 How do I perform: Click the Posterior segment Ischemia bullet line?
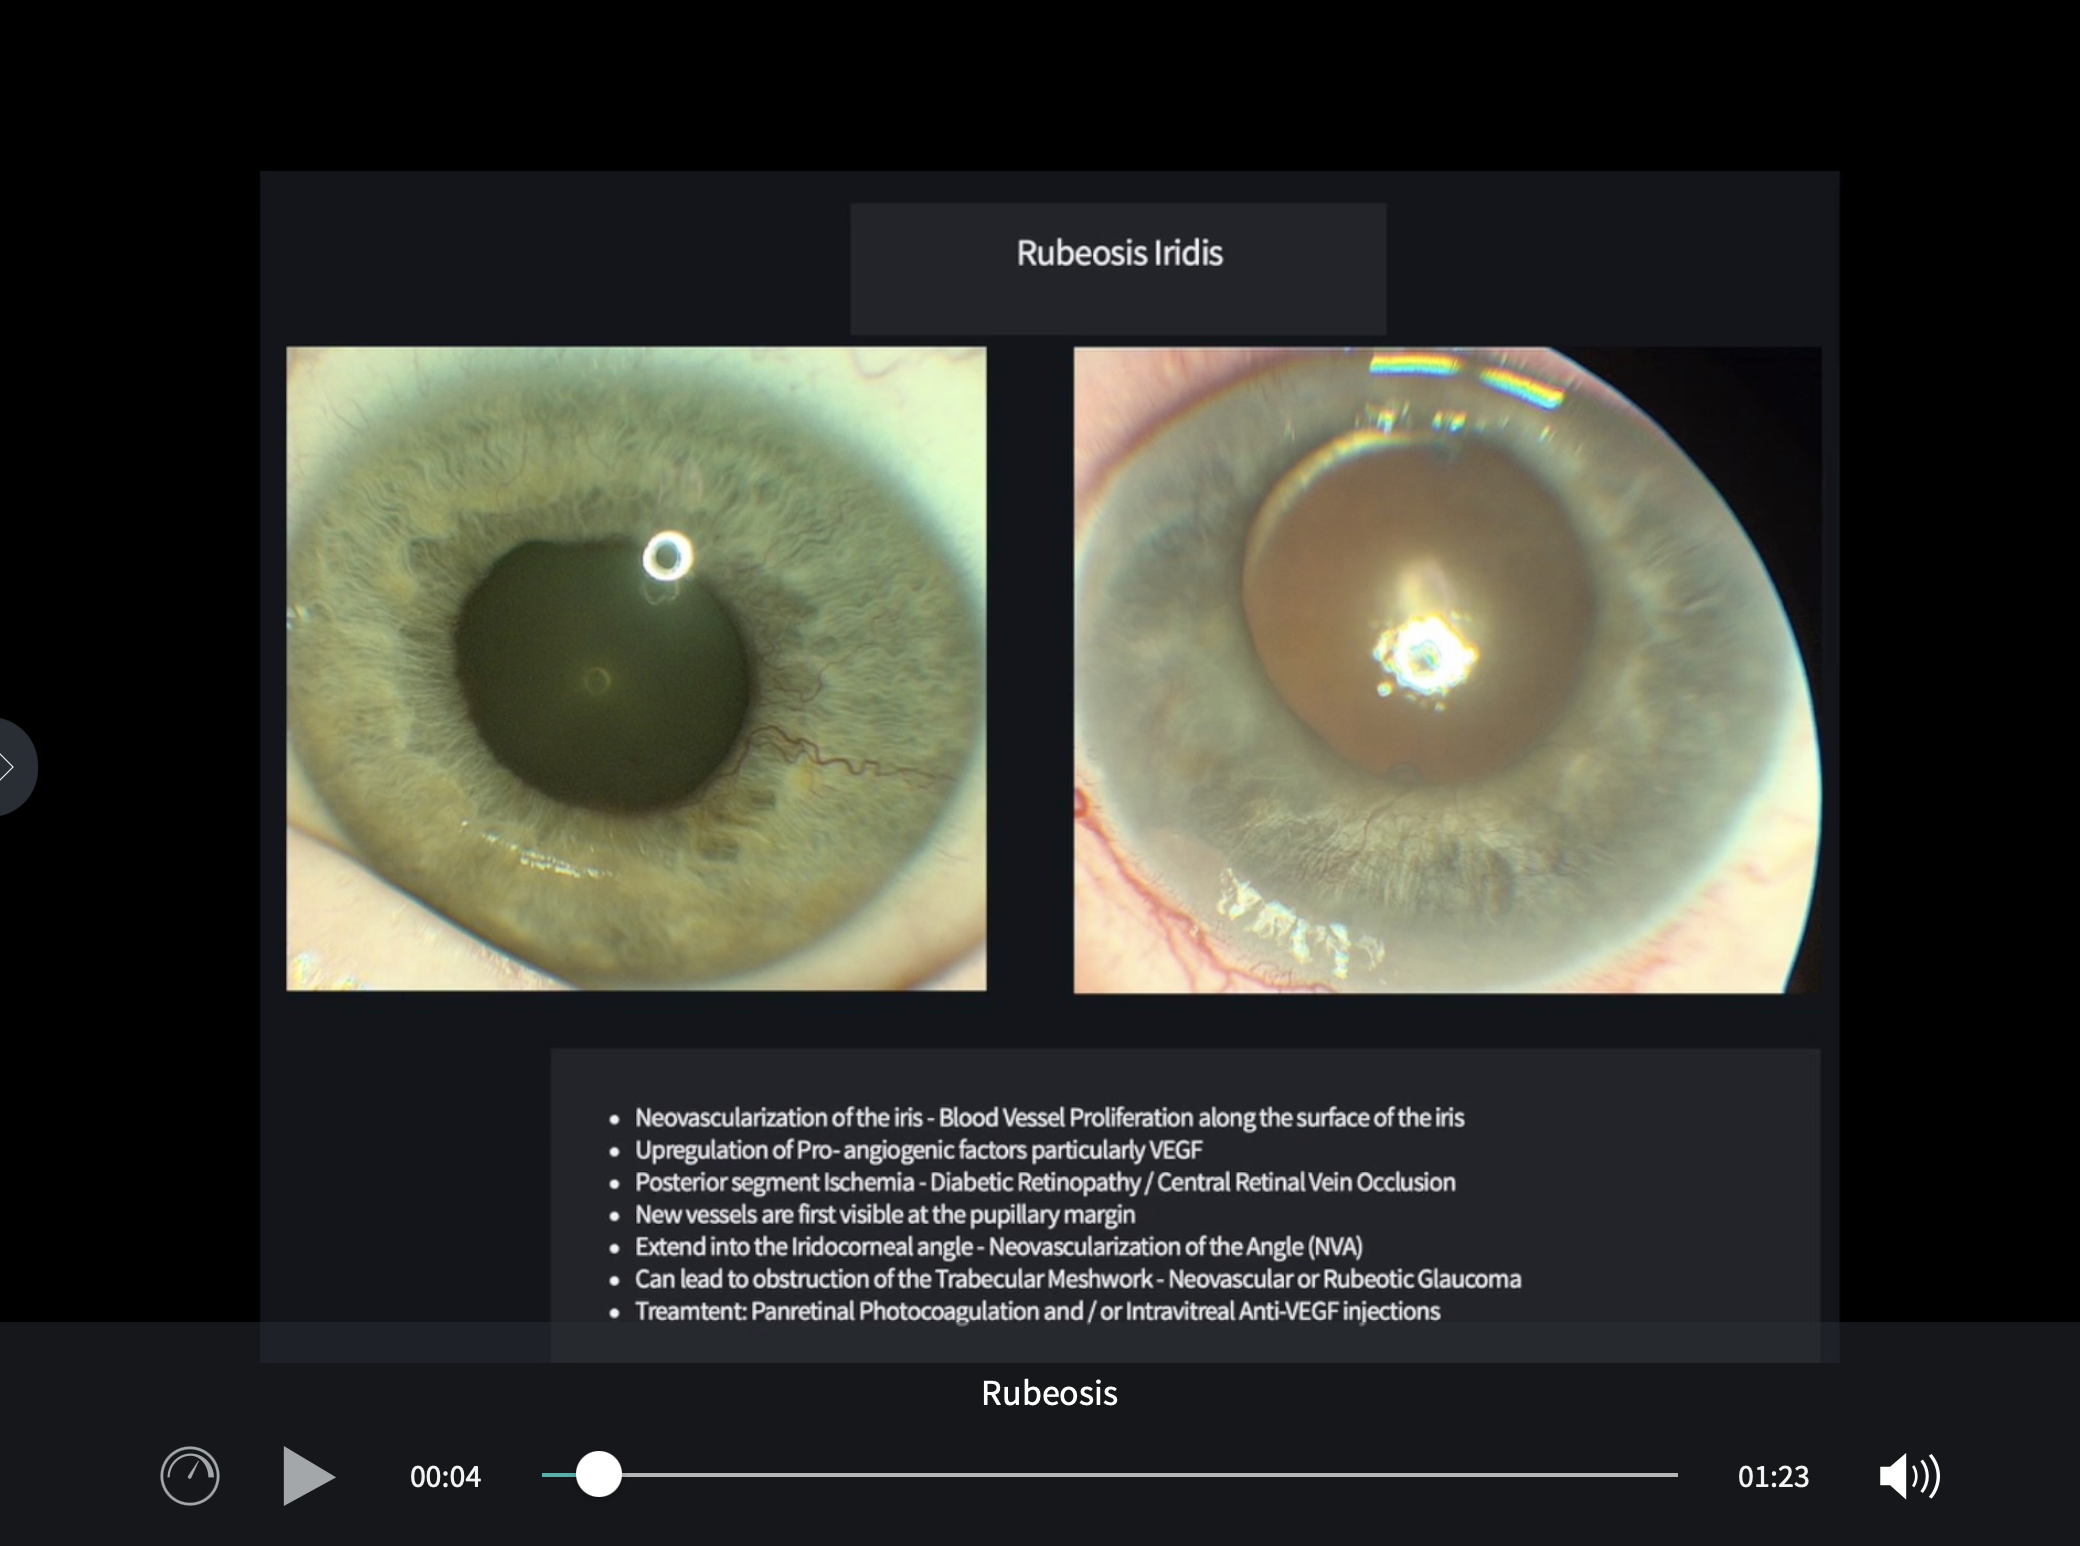[1044, 1182]
